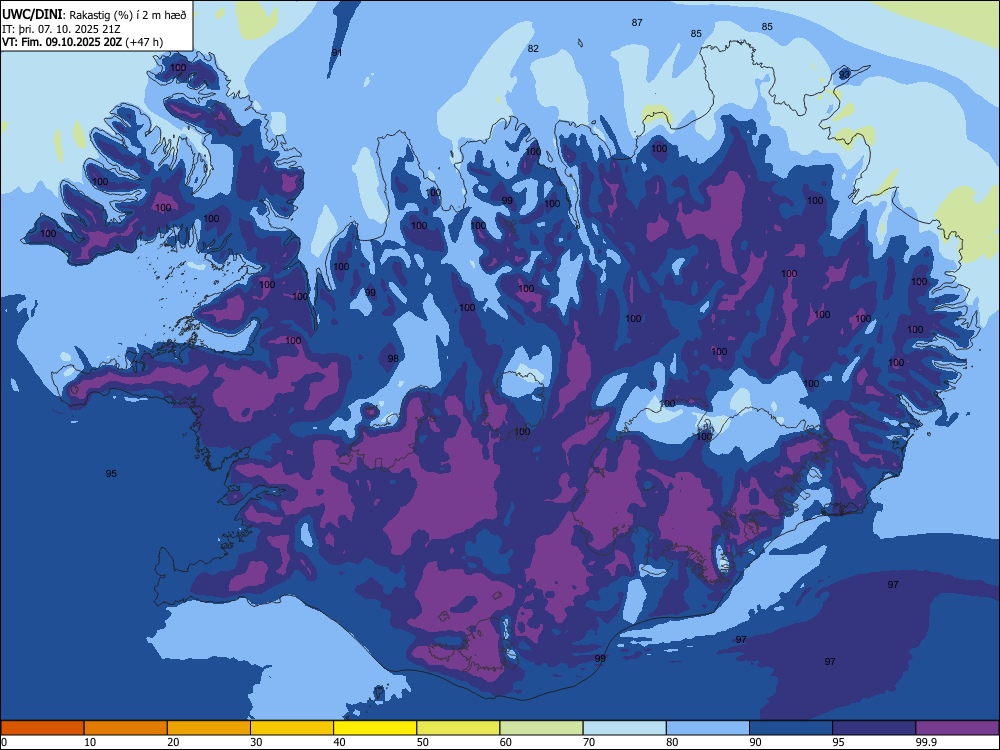Click the legend label 90
Screen dimensions: 1000x750
pos(755,742)
